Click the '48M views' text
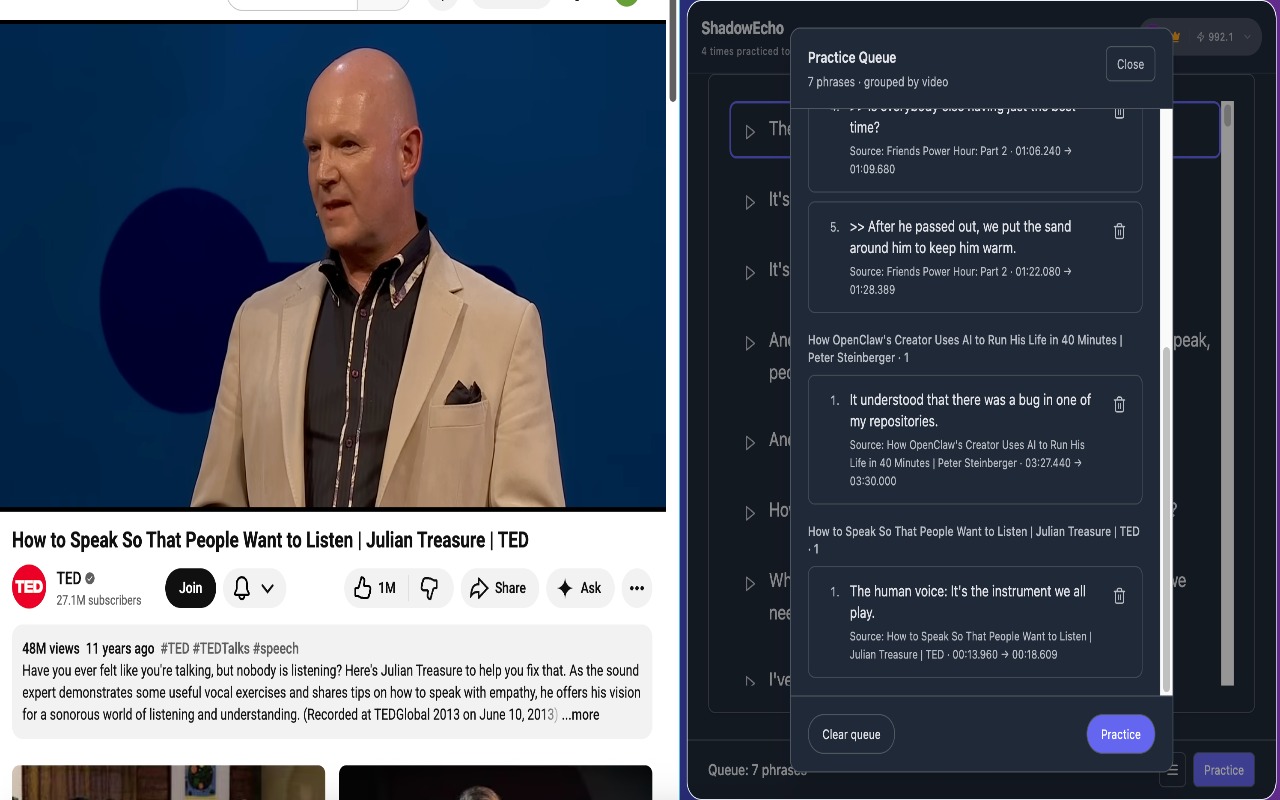The width and height of the screenshot is (1280, 800). point(50,648)
